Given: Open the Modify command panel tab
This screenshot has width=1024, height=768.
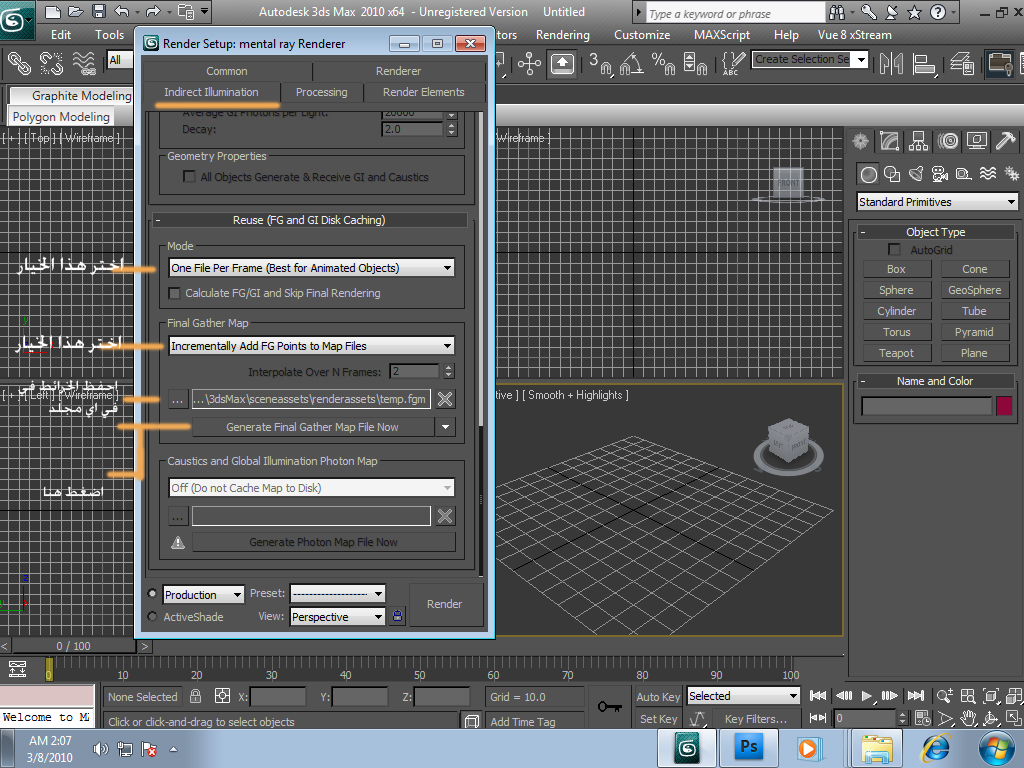Looking at the screenshot, I should [889, 140].
